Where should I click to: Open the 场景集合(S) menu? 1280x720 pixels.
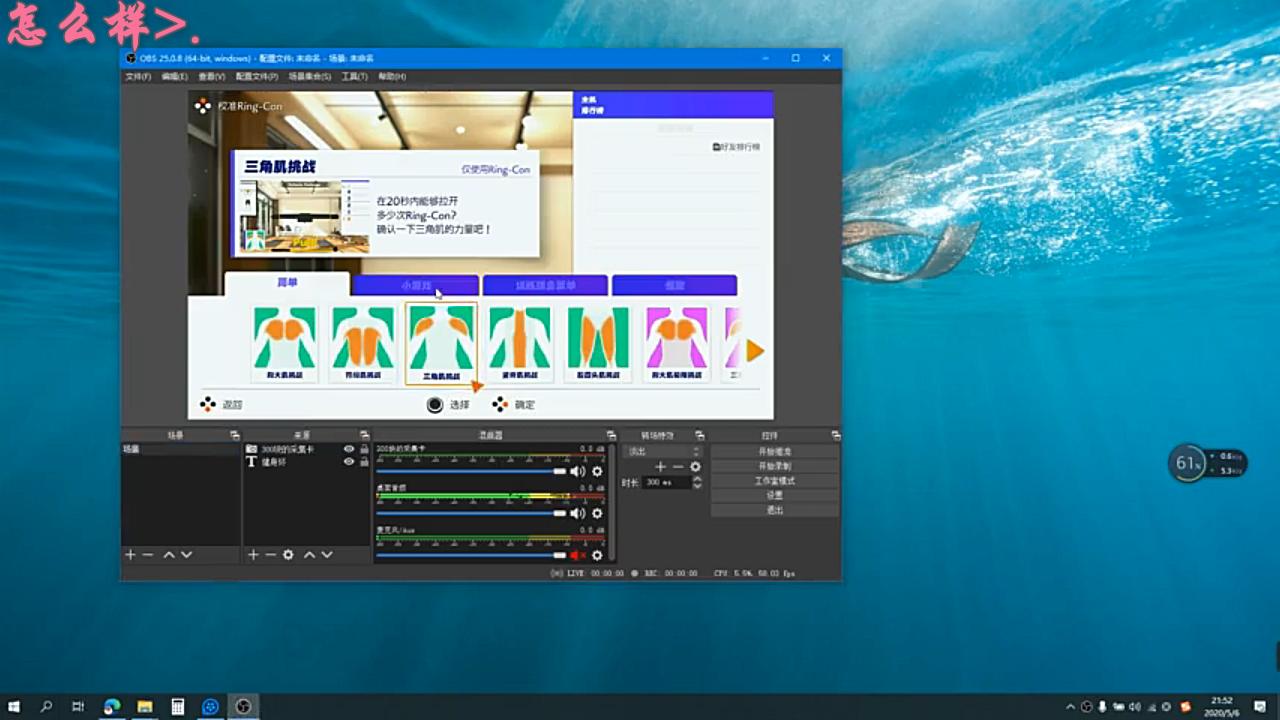(310, 77)
